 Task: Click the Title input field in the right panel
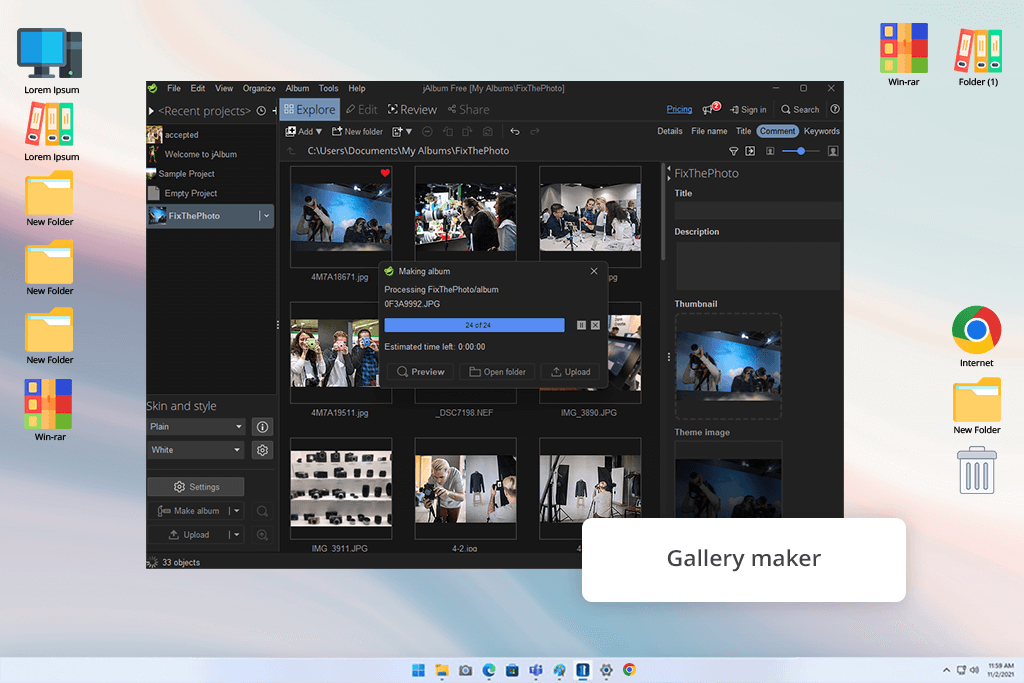point(758,210)
